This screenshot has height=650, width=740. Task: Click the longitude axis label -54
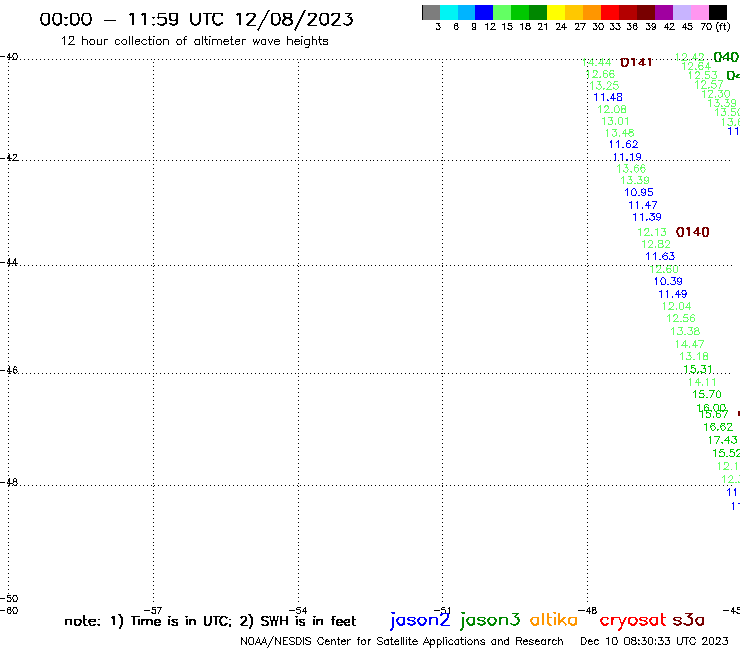(x=298, y=610)
